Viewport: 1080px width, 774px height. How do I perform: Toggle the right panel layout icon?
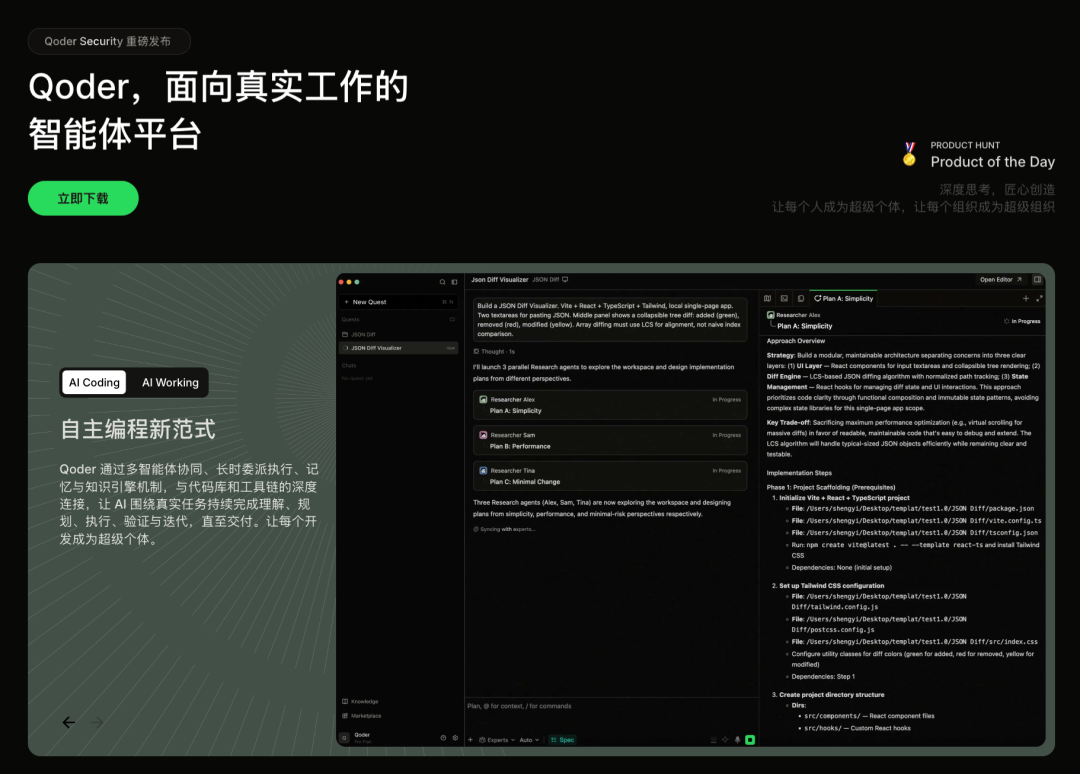pyautogui.click(x=1037, y=280)
